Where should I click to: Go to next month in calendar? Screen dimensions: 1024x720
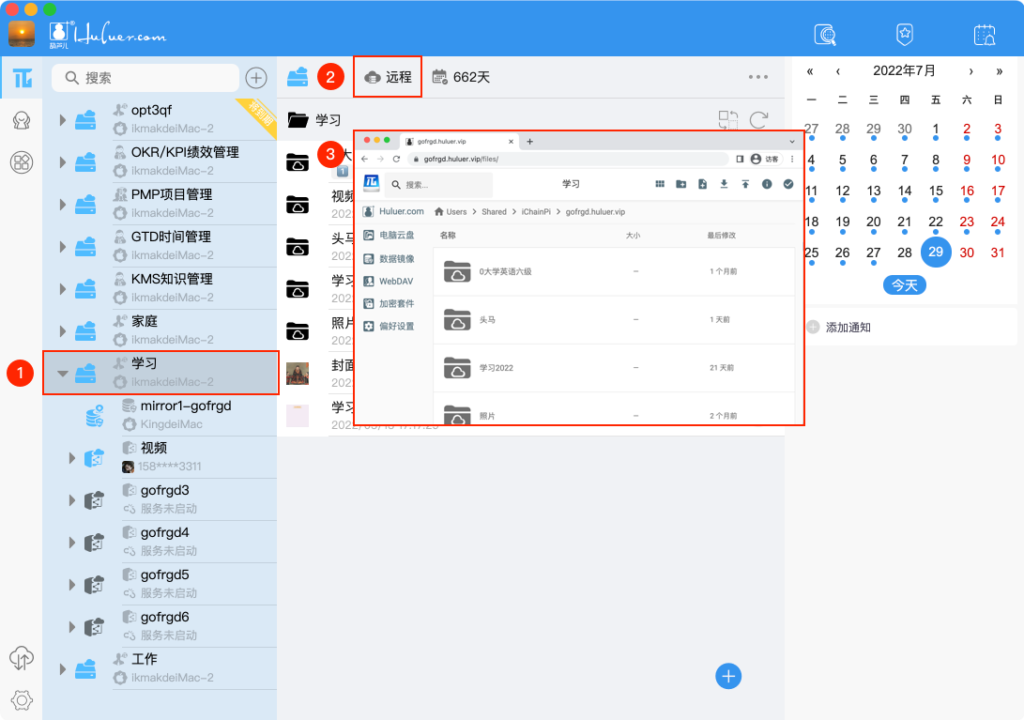[x=971, y=71]
